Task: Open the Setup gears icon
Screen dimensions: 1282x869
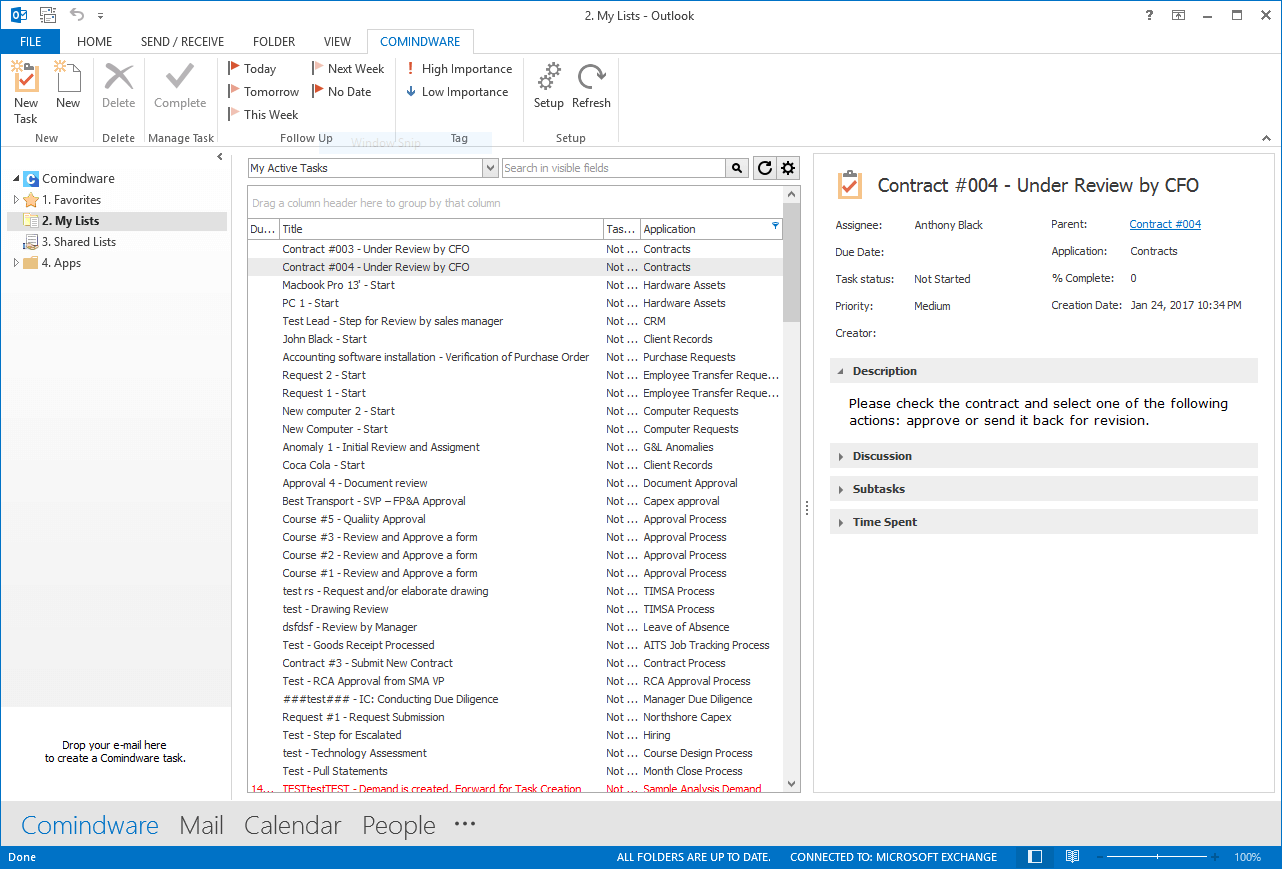Action: 549,77
